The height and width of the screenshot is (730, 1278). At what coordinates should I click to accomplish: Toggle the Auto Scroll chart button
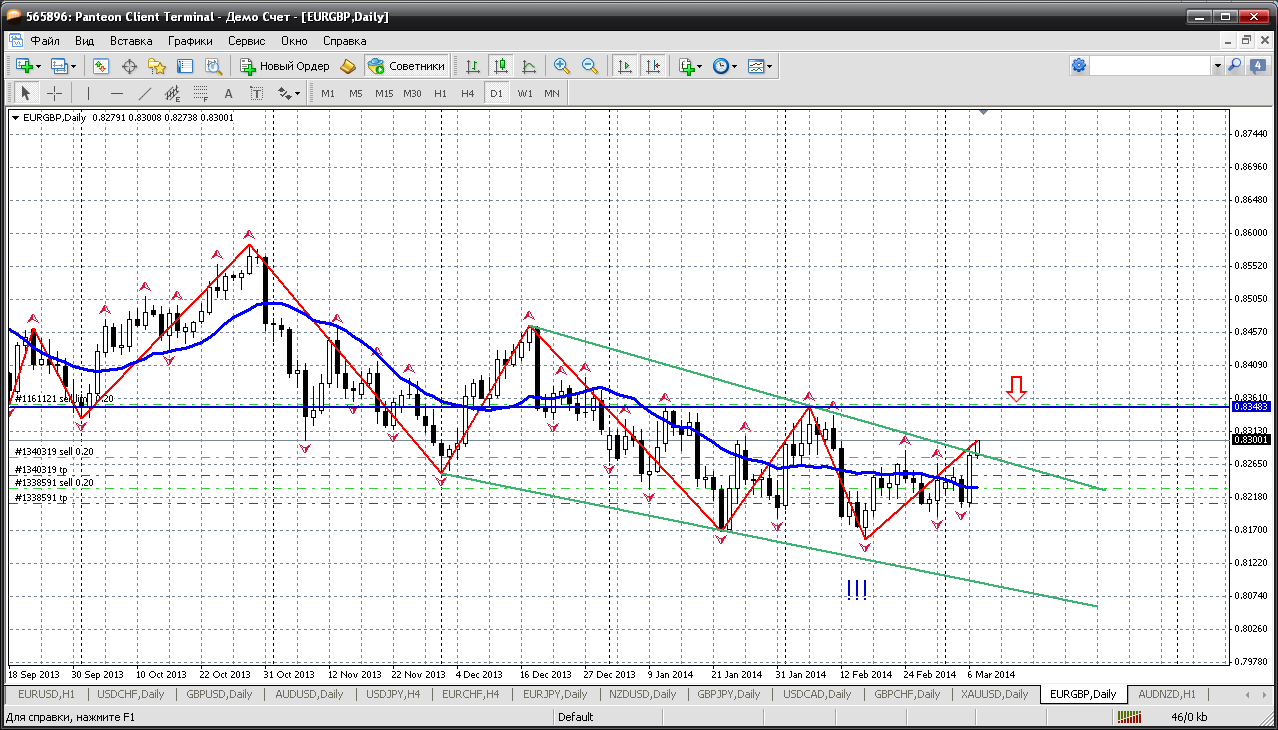625,66
